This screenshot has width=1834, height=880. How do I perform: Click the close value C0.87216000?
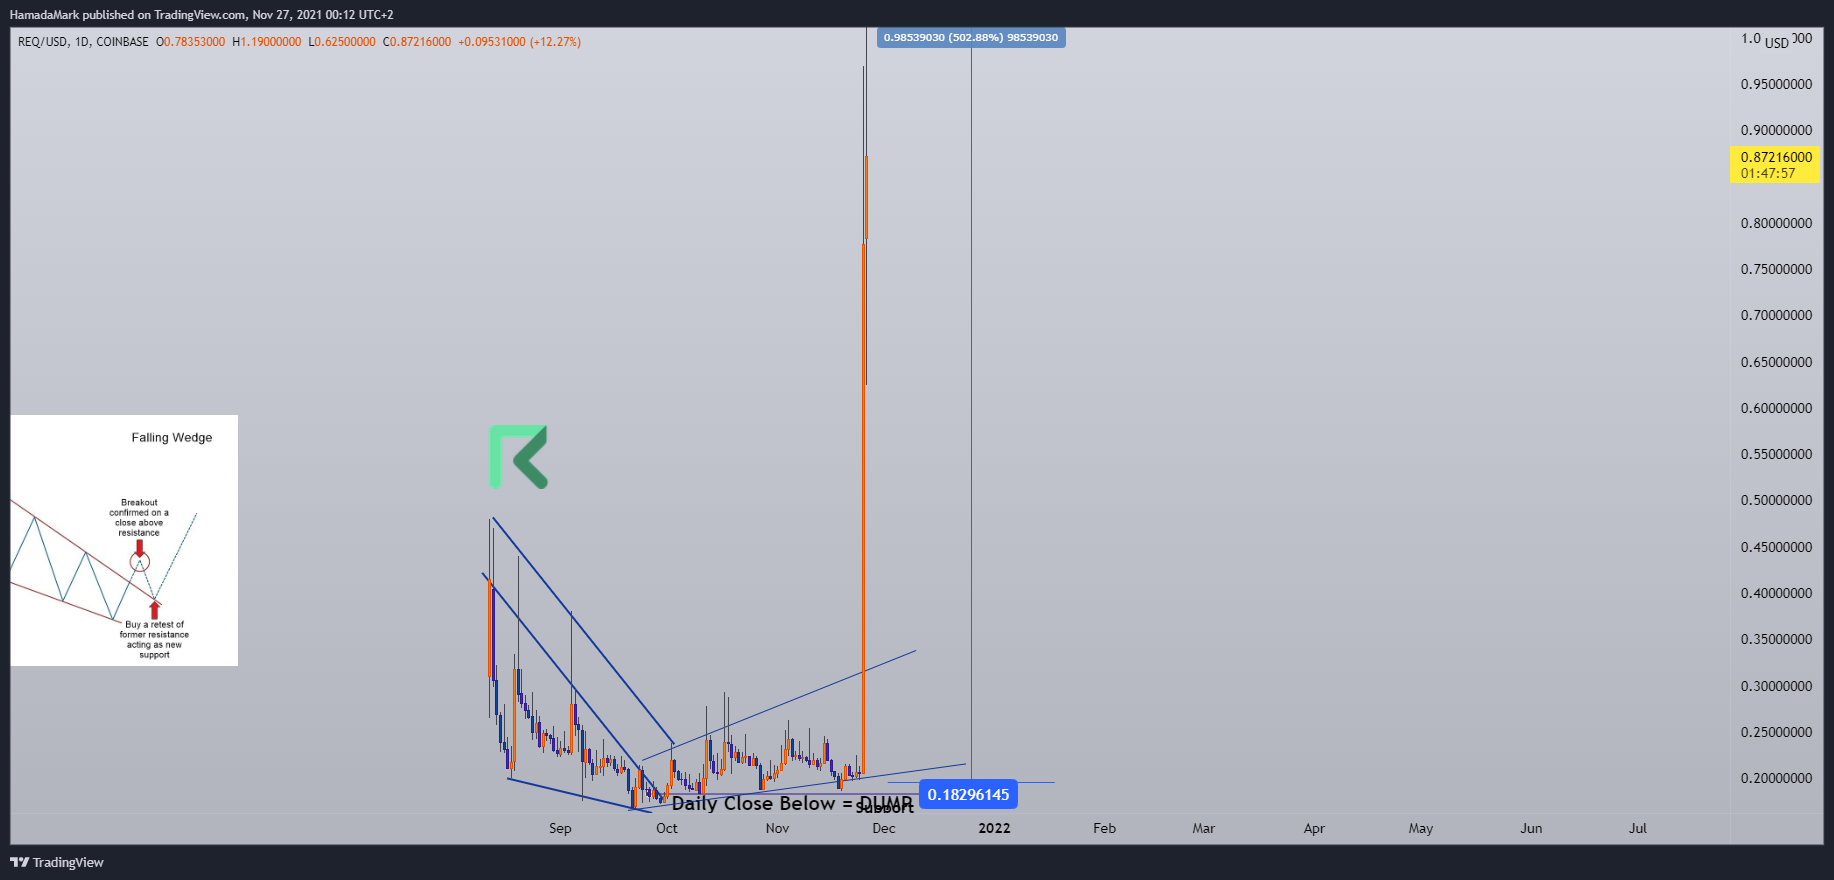(x=417, y=42)
